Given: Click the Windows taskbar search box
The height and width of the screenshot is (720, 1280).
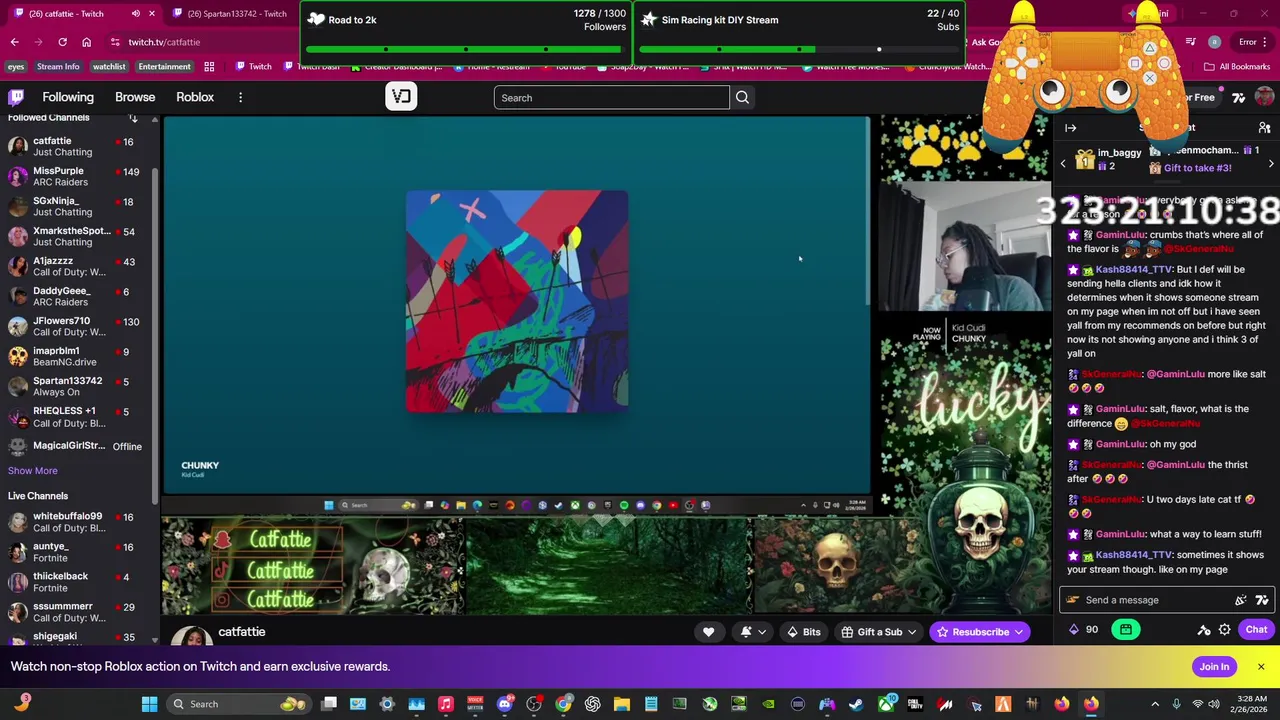Looking at the screenshot, I should point(240,704).
